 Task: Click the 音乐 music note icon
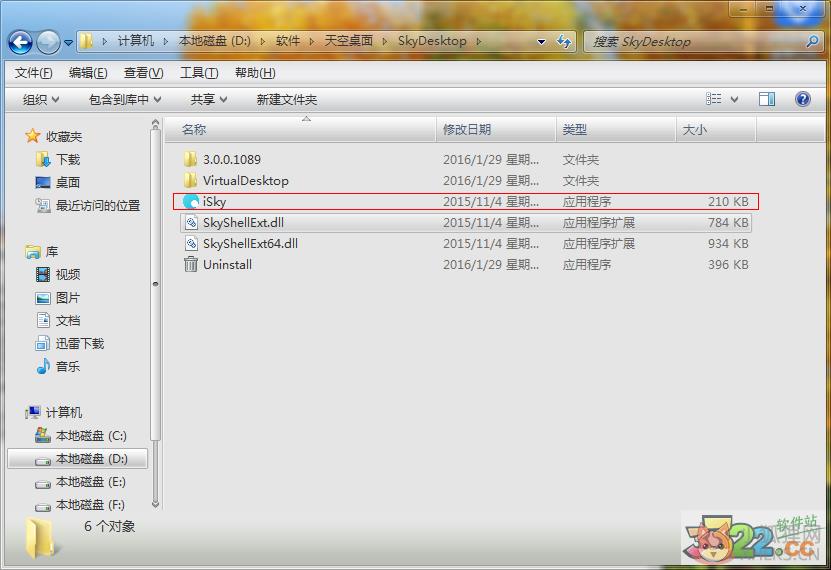tap(43, 366)
